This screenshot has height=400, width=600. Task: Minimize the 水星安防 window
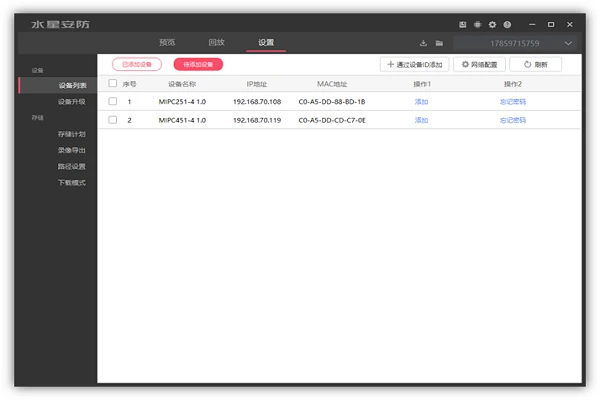coord(532,24)
